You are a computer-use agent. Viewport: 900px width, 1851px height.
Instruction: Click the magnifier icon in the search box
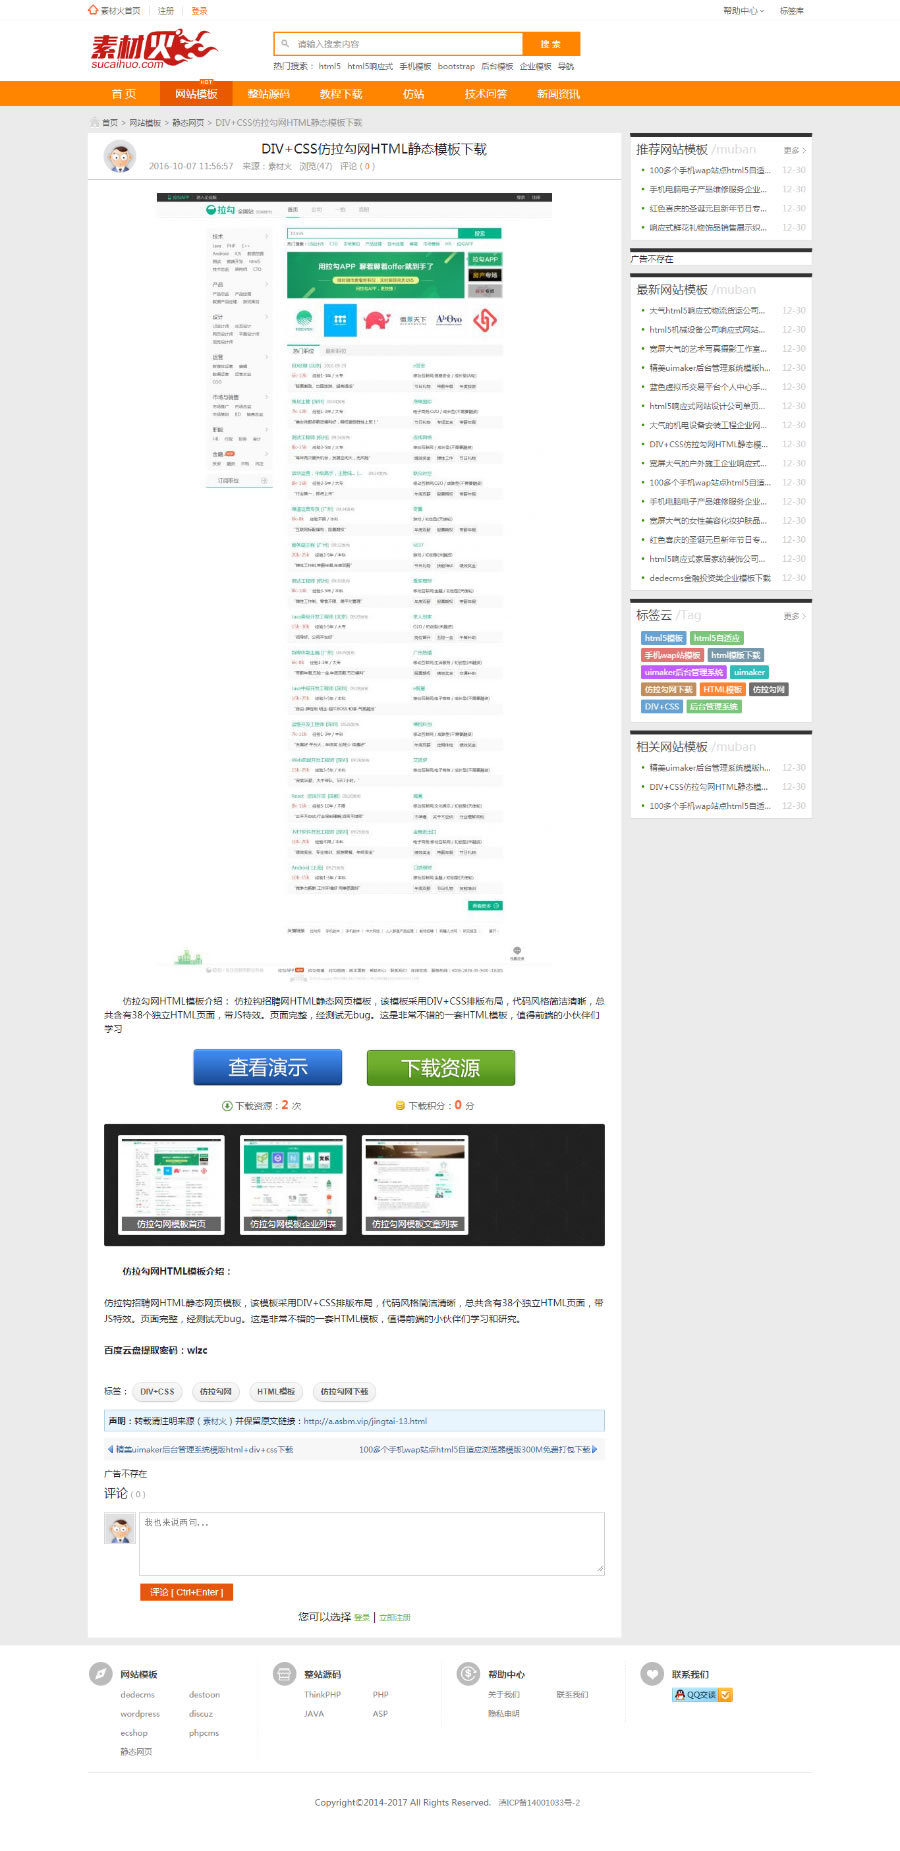[x=285, y=44]
